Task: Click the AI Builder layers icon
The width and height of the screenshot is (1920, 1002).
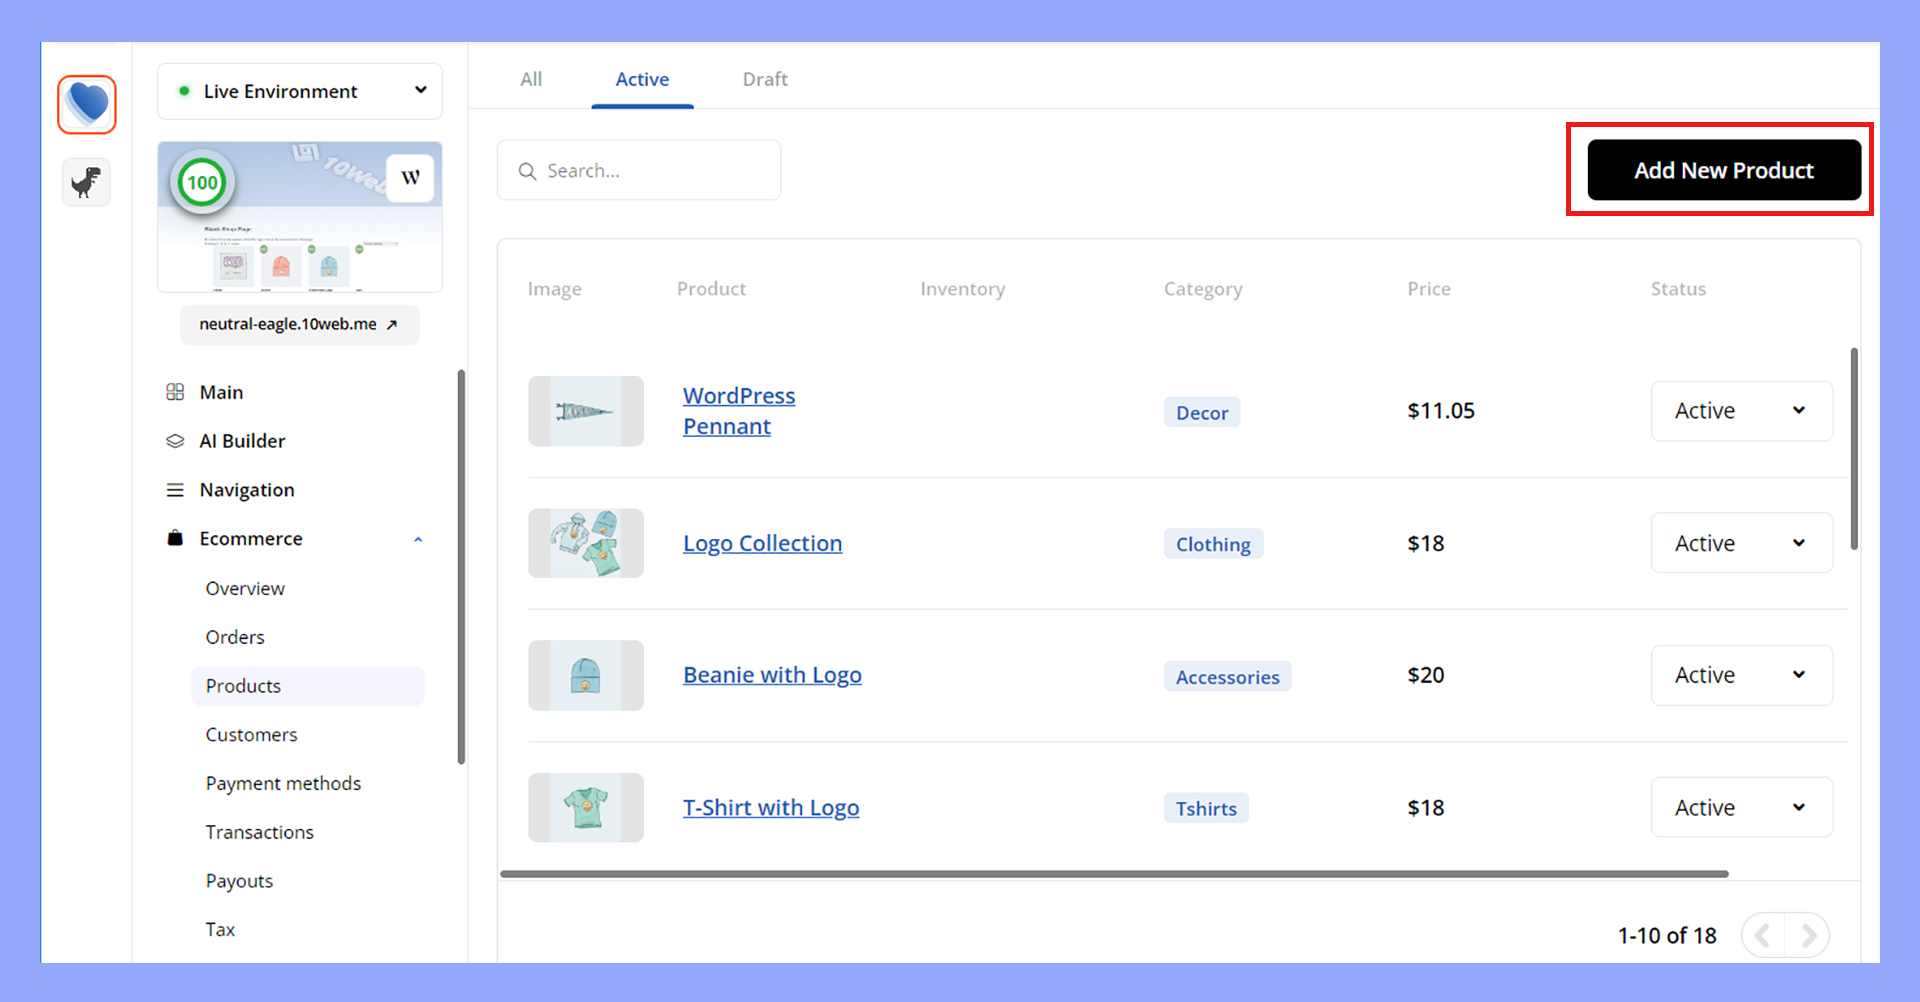Action: 175,440
